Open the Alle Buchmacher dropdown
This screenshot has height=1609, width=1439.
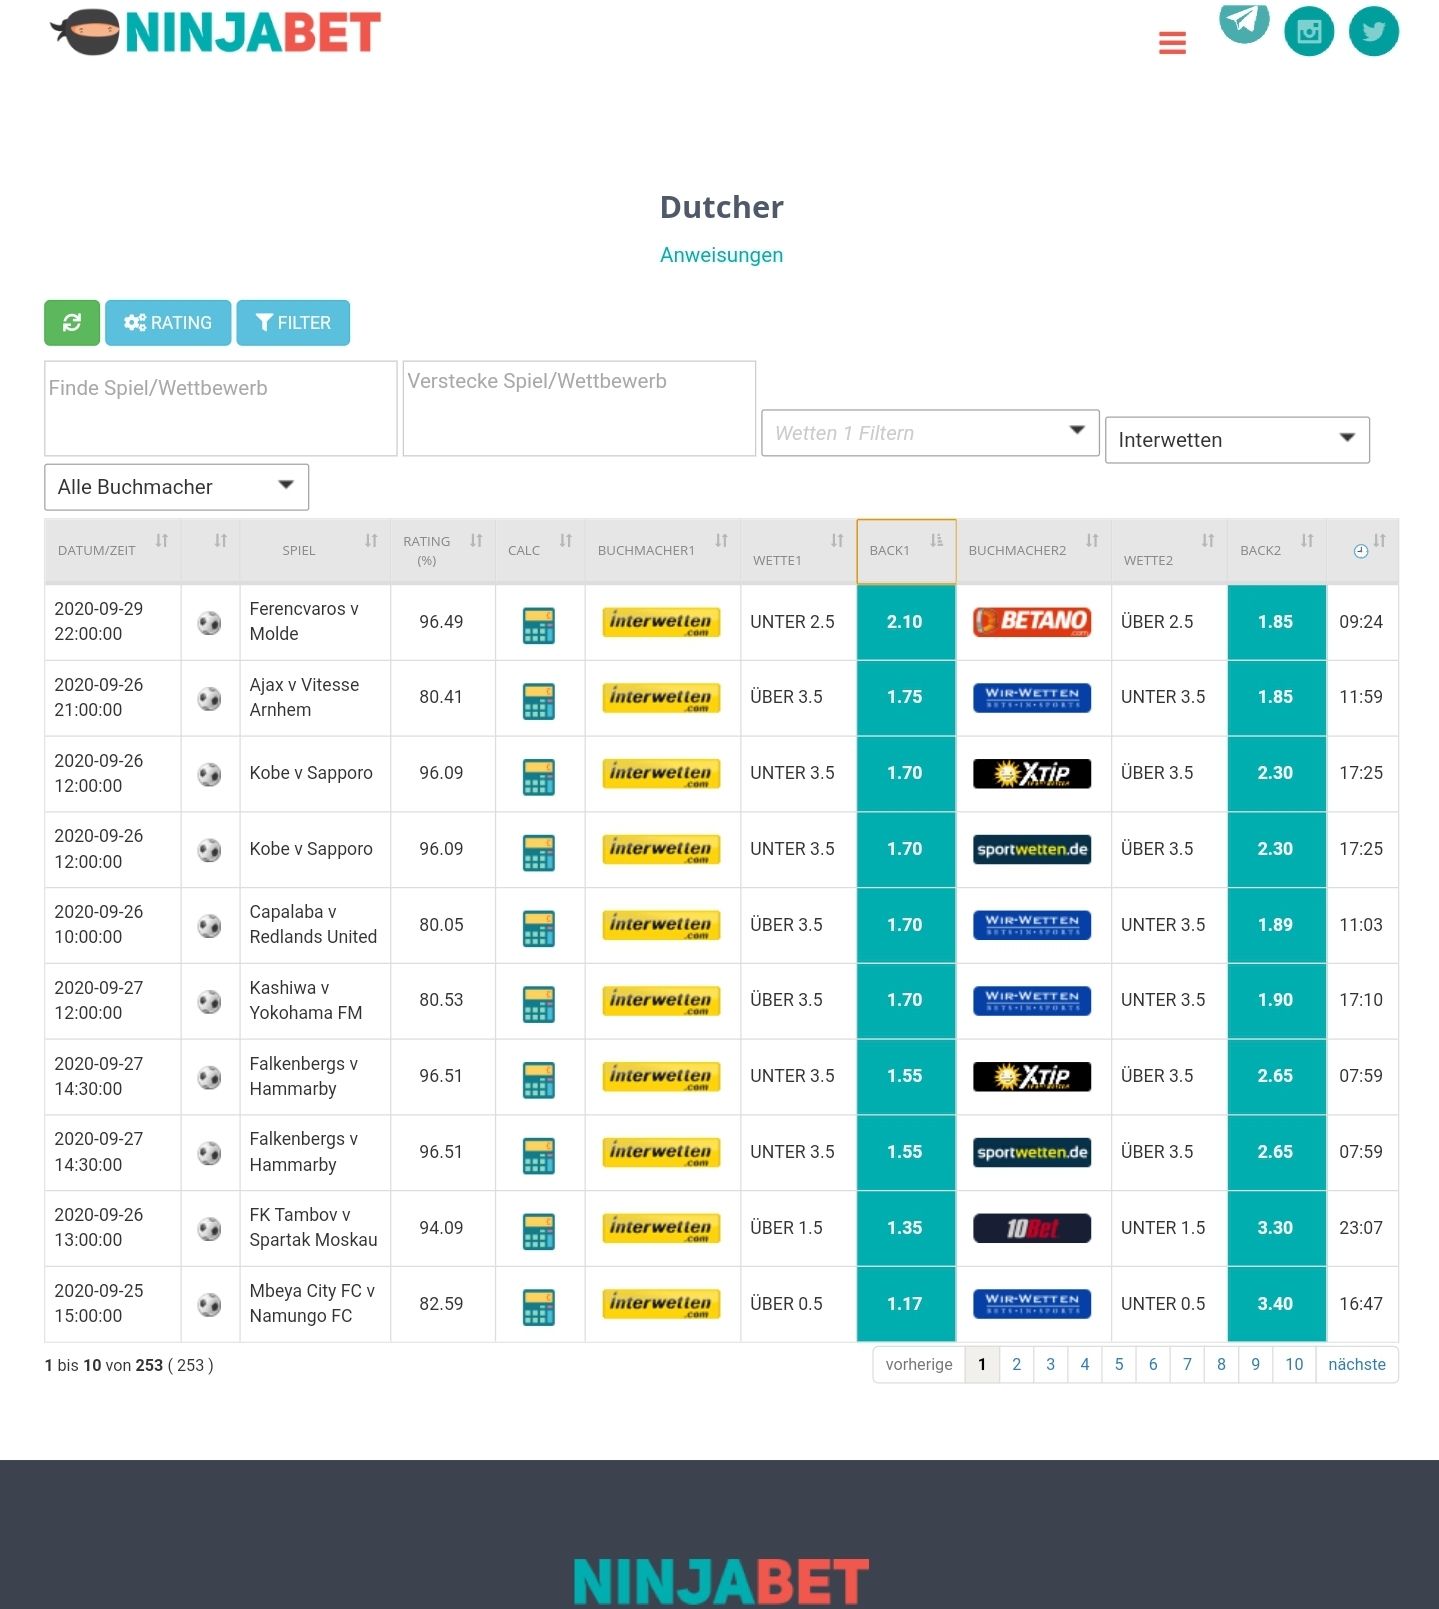[x=176, y=487]
